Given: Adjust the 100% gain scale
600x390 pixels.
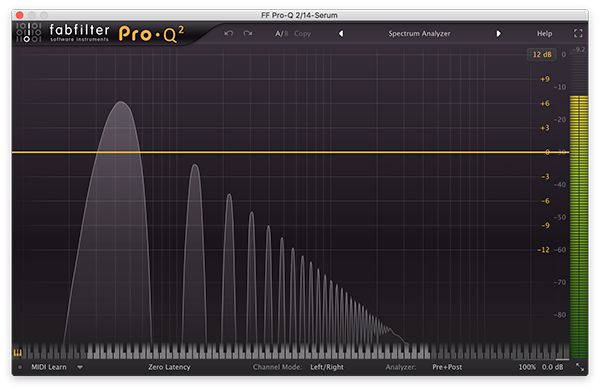Looking at the screenshot, I should tap(527, 367).
